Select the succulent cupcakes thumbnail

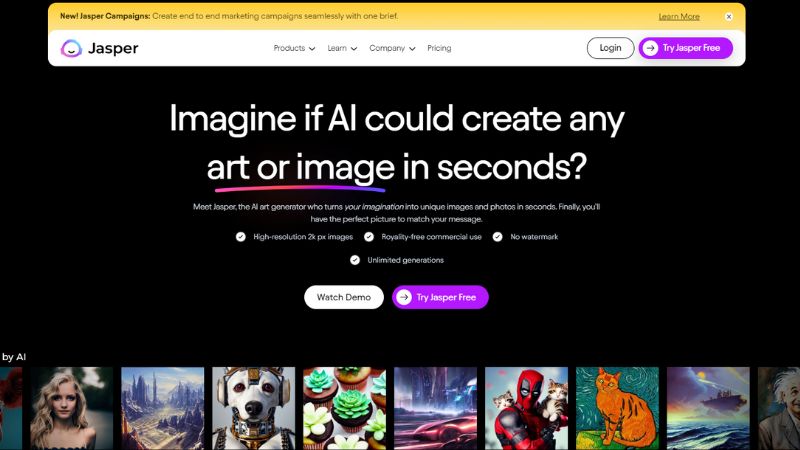tap(344, 408)
